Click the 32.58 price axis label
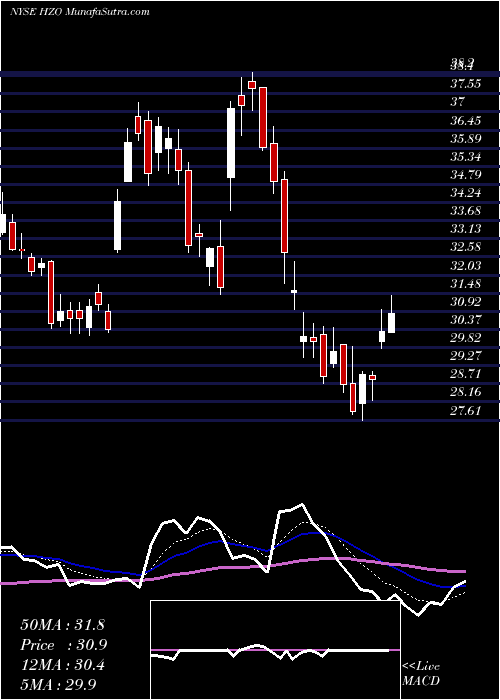Image resolution: width=500 pixels, height=700 pixels. point(466,247)
